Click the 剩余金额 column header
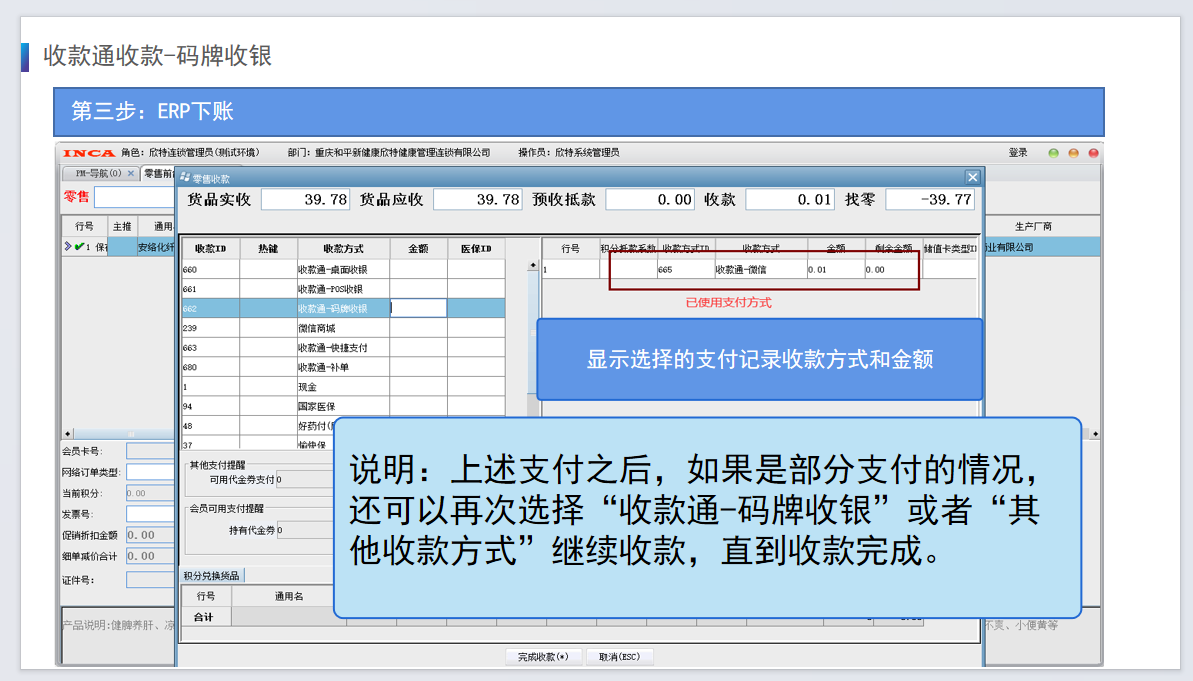 [x=893, y=249]
